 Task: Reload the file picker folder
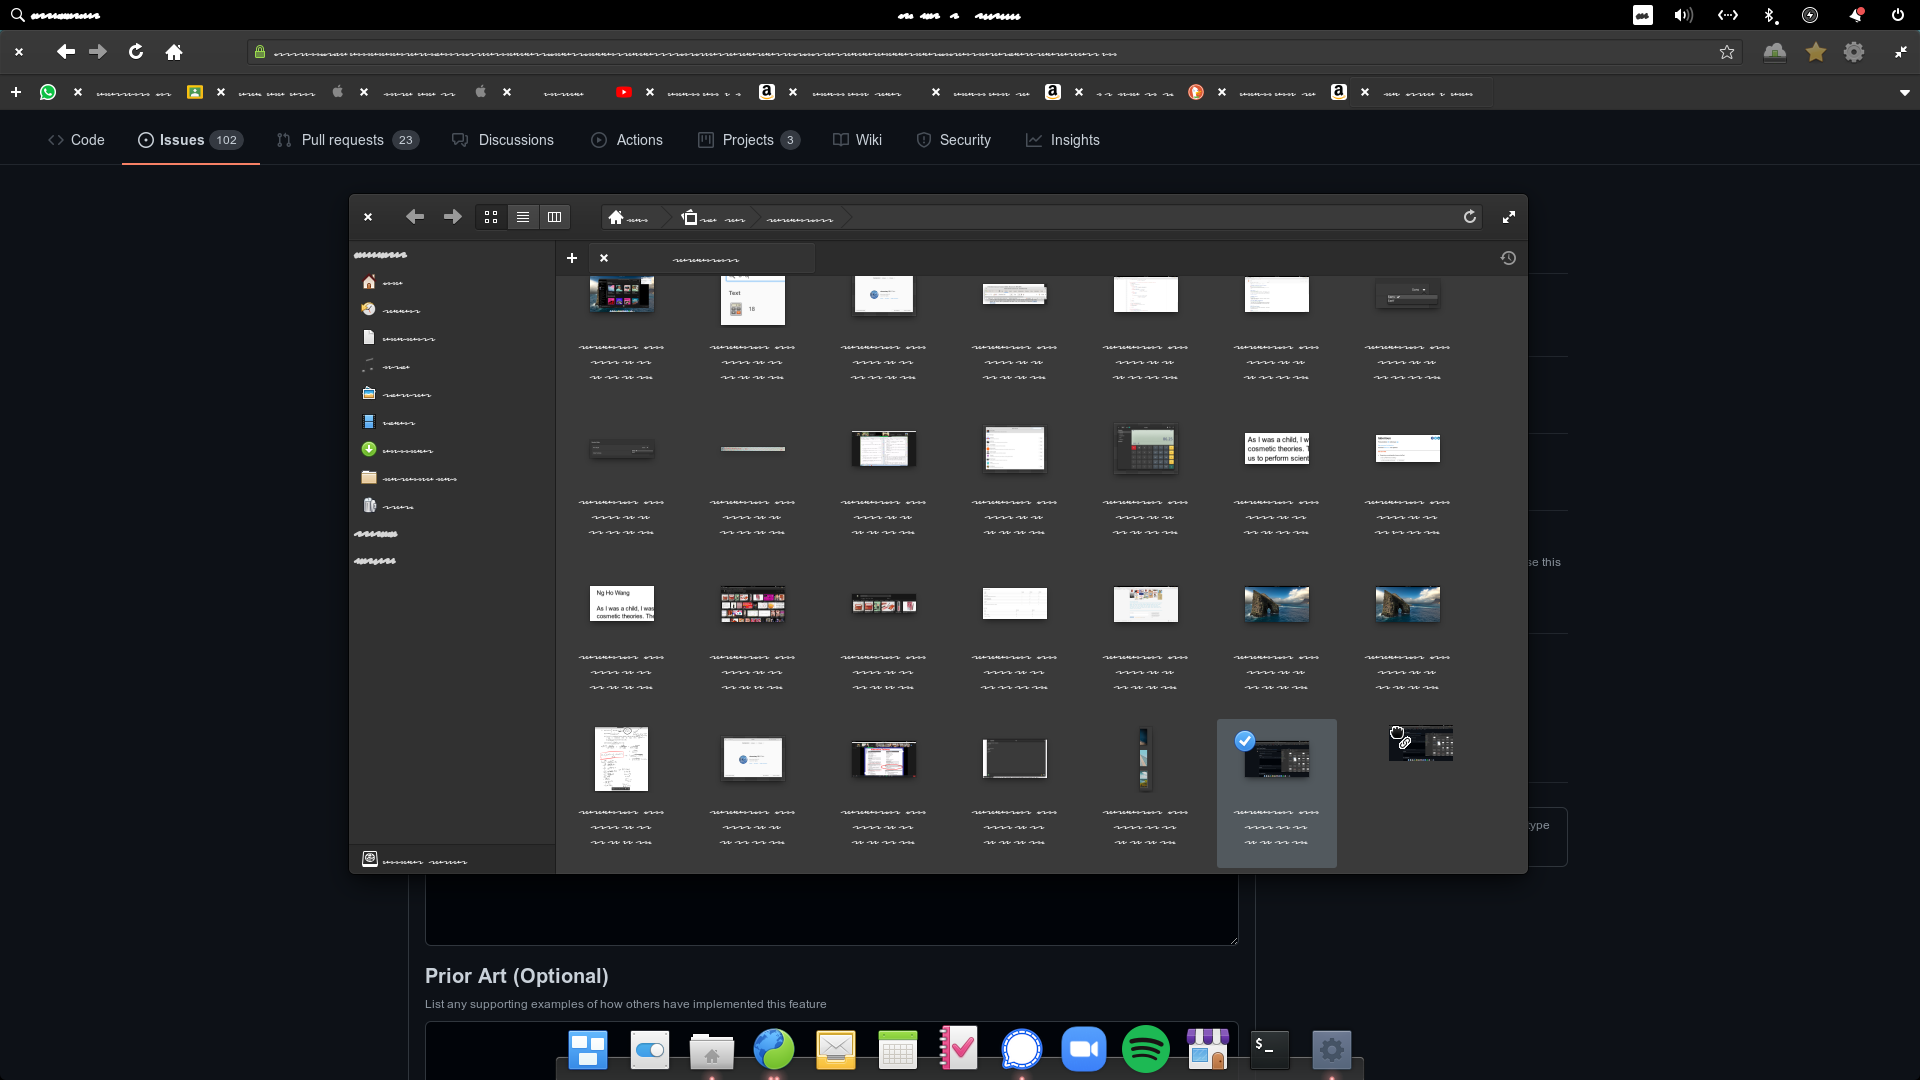pyautogui.click(x=1469, y=217)
